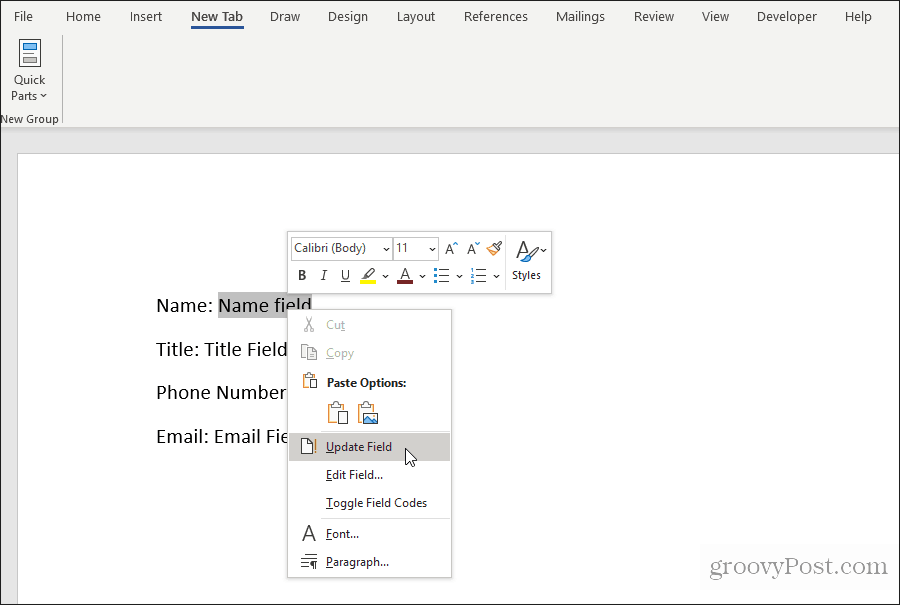This screenshot has width=900, height=605.
Task: Click the Title Field text in the document
Action: 243,349
